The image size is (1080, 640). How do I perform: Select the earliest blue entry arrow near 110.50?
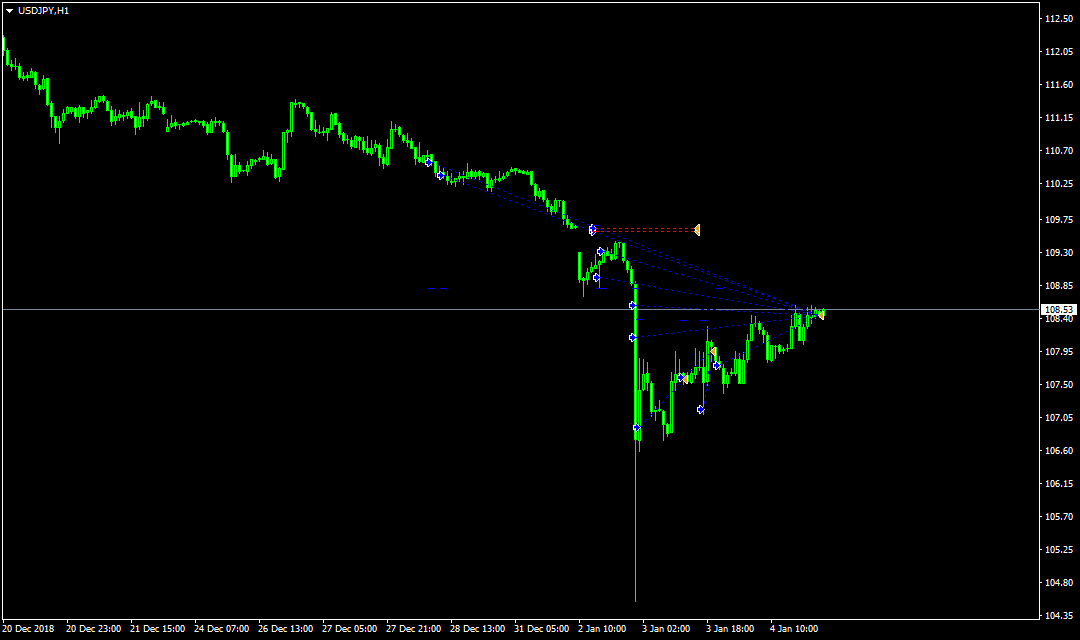[428, 163]
